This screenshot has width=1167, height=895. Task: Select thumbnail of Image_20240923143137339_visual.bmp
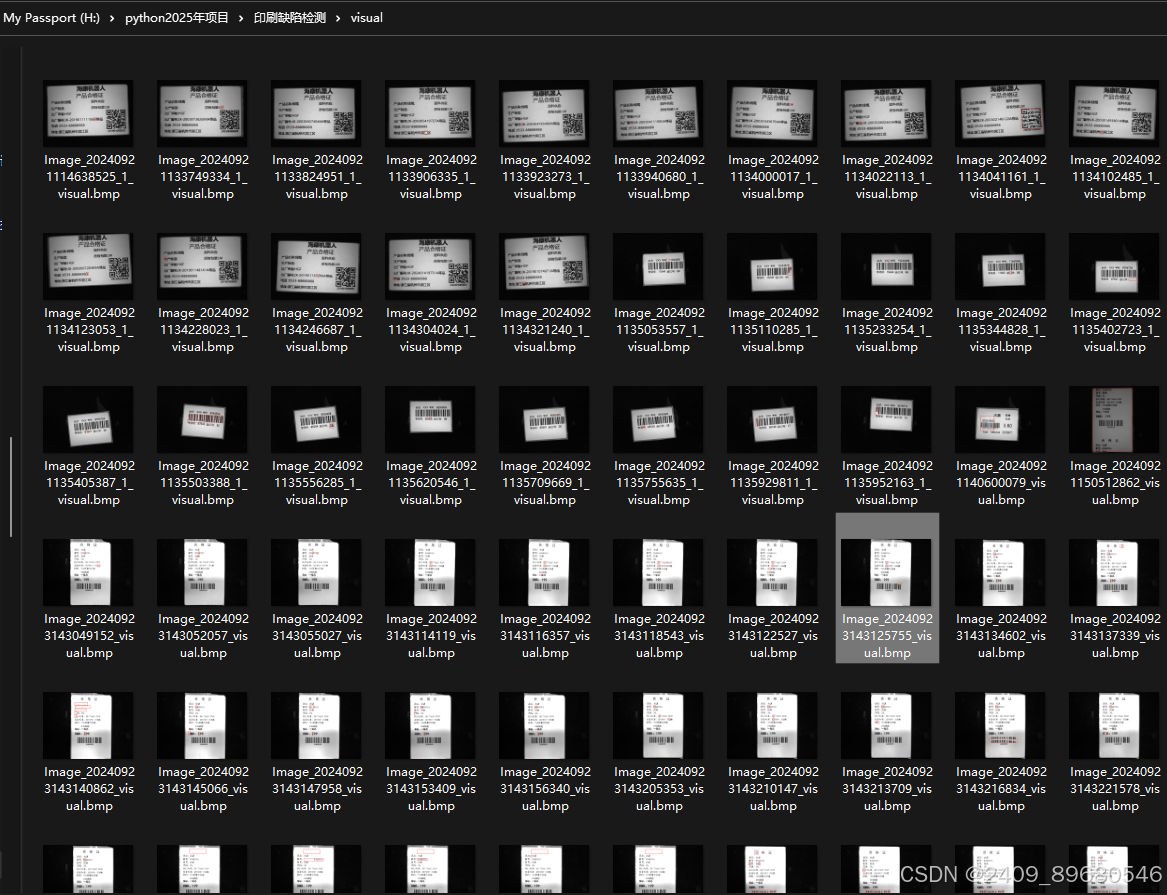[1114, 573]
